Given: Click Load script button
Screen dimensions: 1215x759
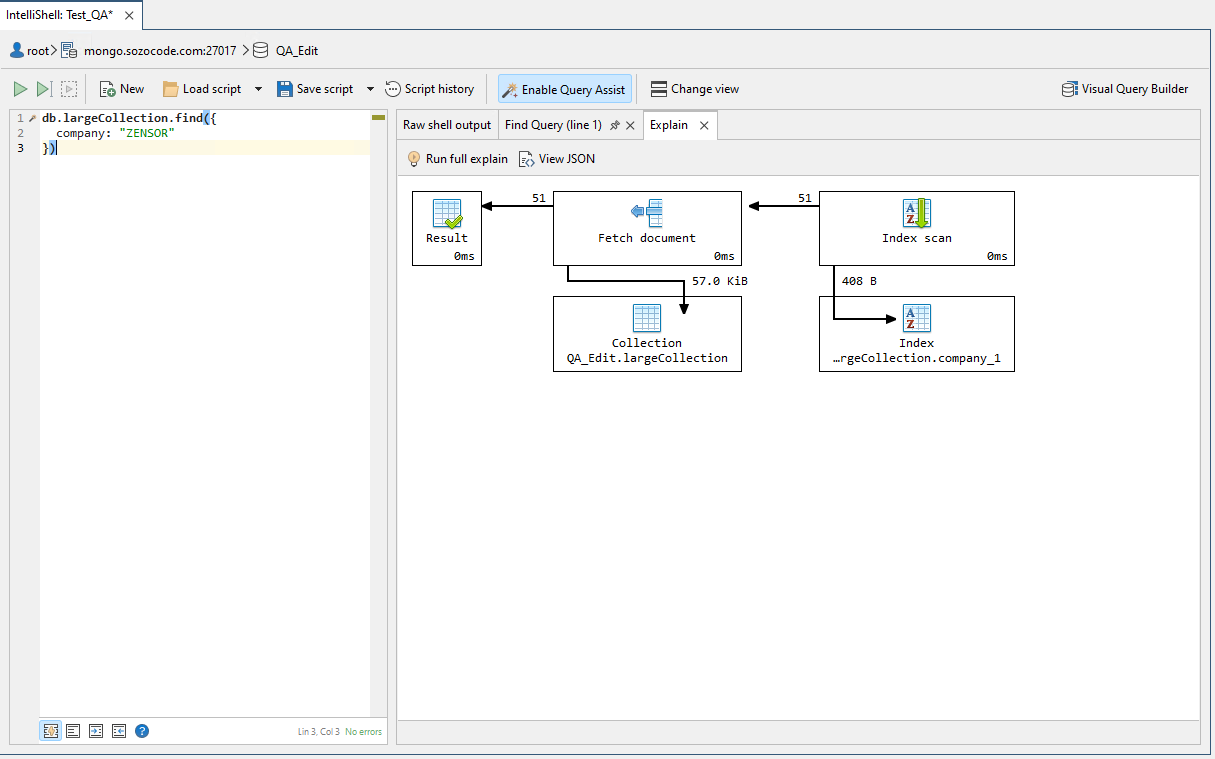Looking at the screenshot, I should [x=202, y=89].
